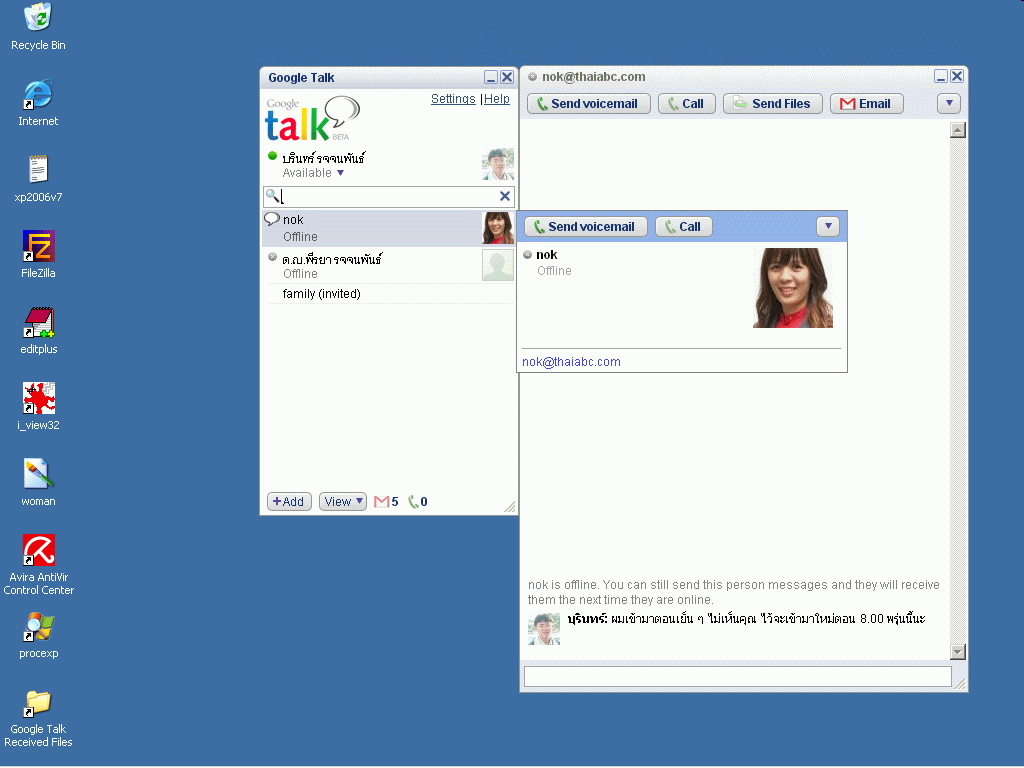Expand the contact card options arrow
Screen dimensions: 1024x768
point(827,227)
